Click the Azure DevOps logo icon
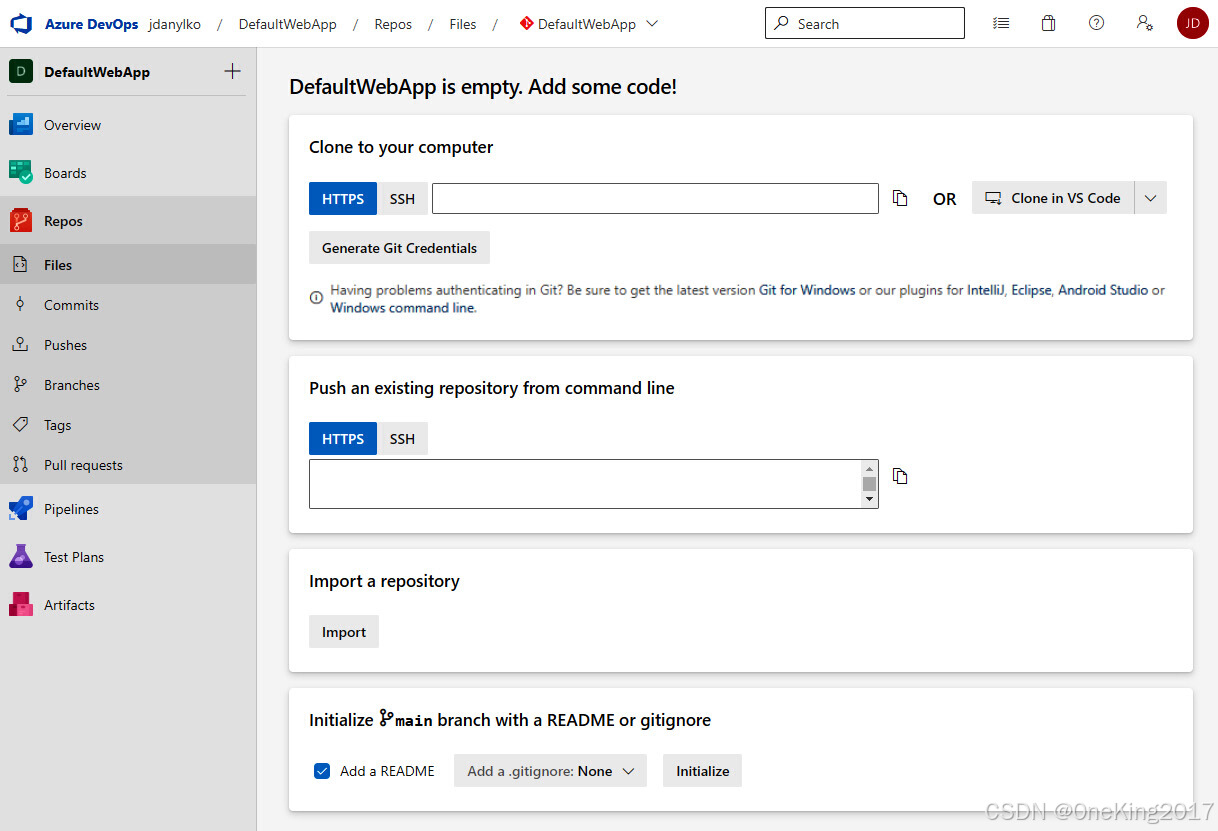The height and width of the screenshot is (831, 1218). point(22,24)
